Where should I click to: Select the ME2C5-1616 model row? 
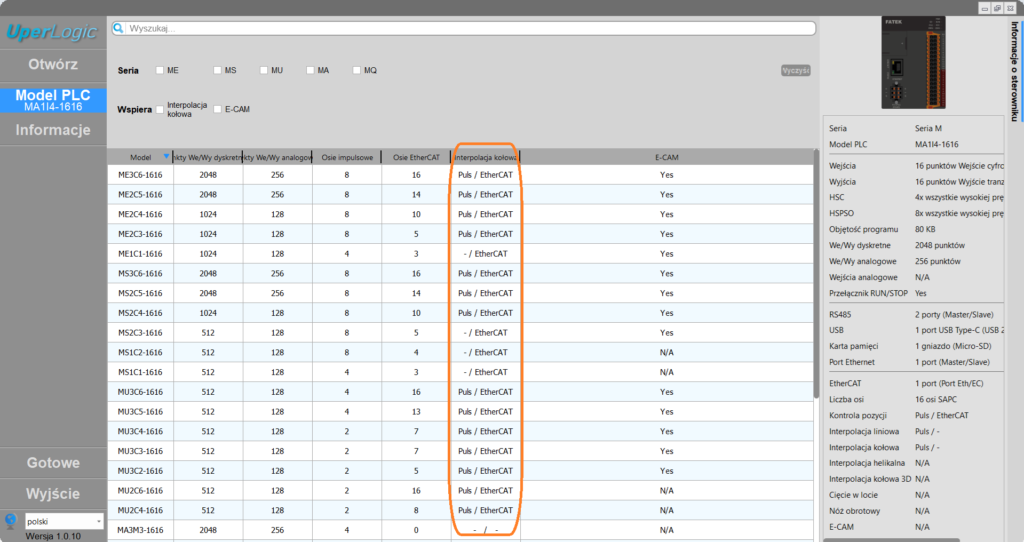click(460, 195)
